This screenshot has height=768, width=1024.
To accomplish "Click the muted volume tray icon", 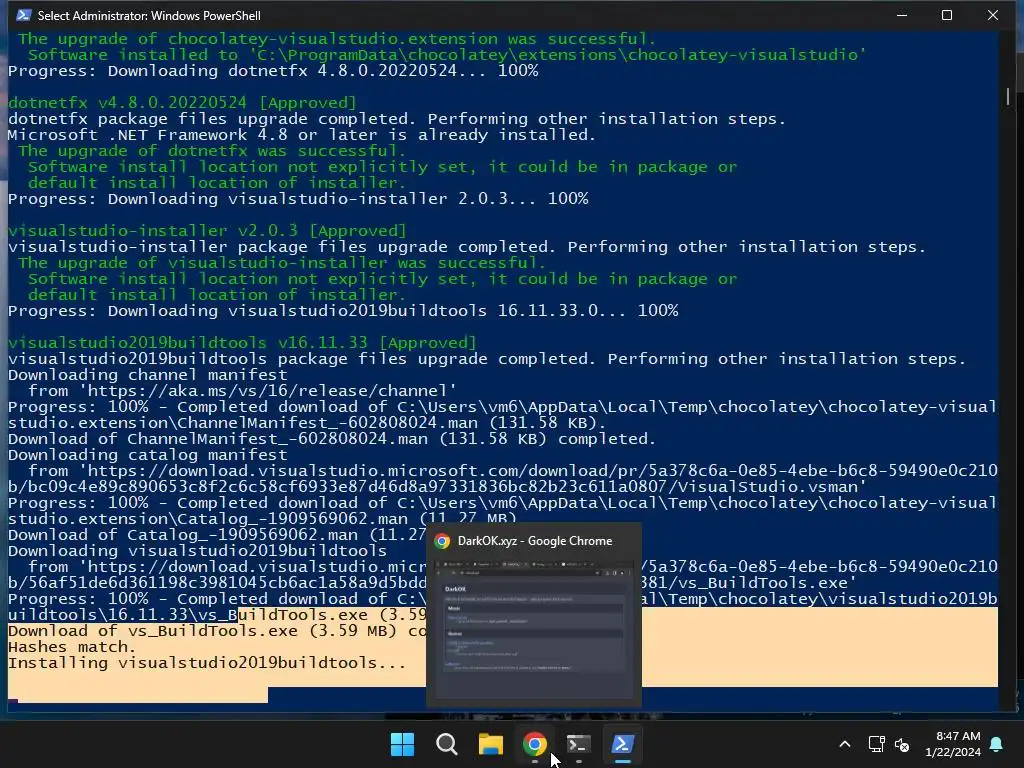I will click(x=902, y=744).
